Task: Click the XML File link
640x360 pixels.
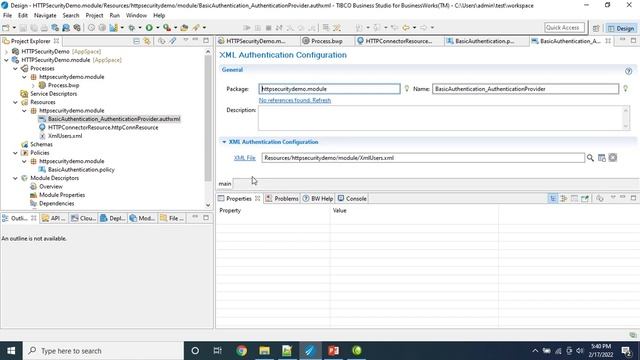Action: [244, 158]
